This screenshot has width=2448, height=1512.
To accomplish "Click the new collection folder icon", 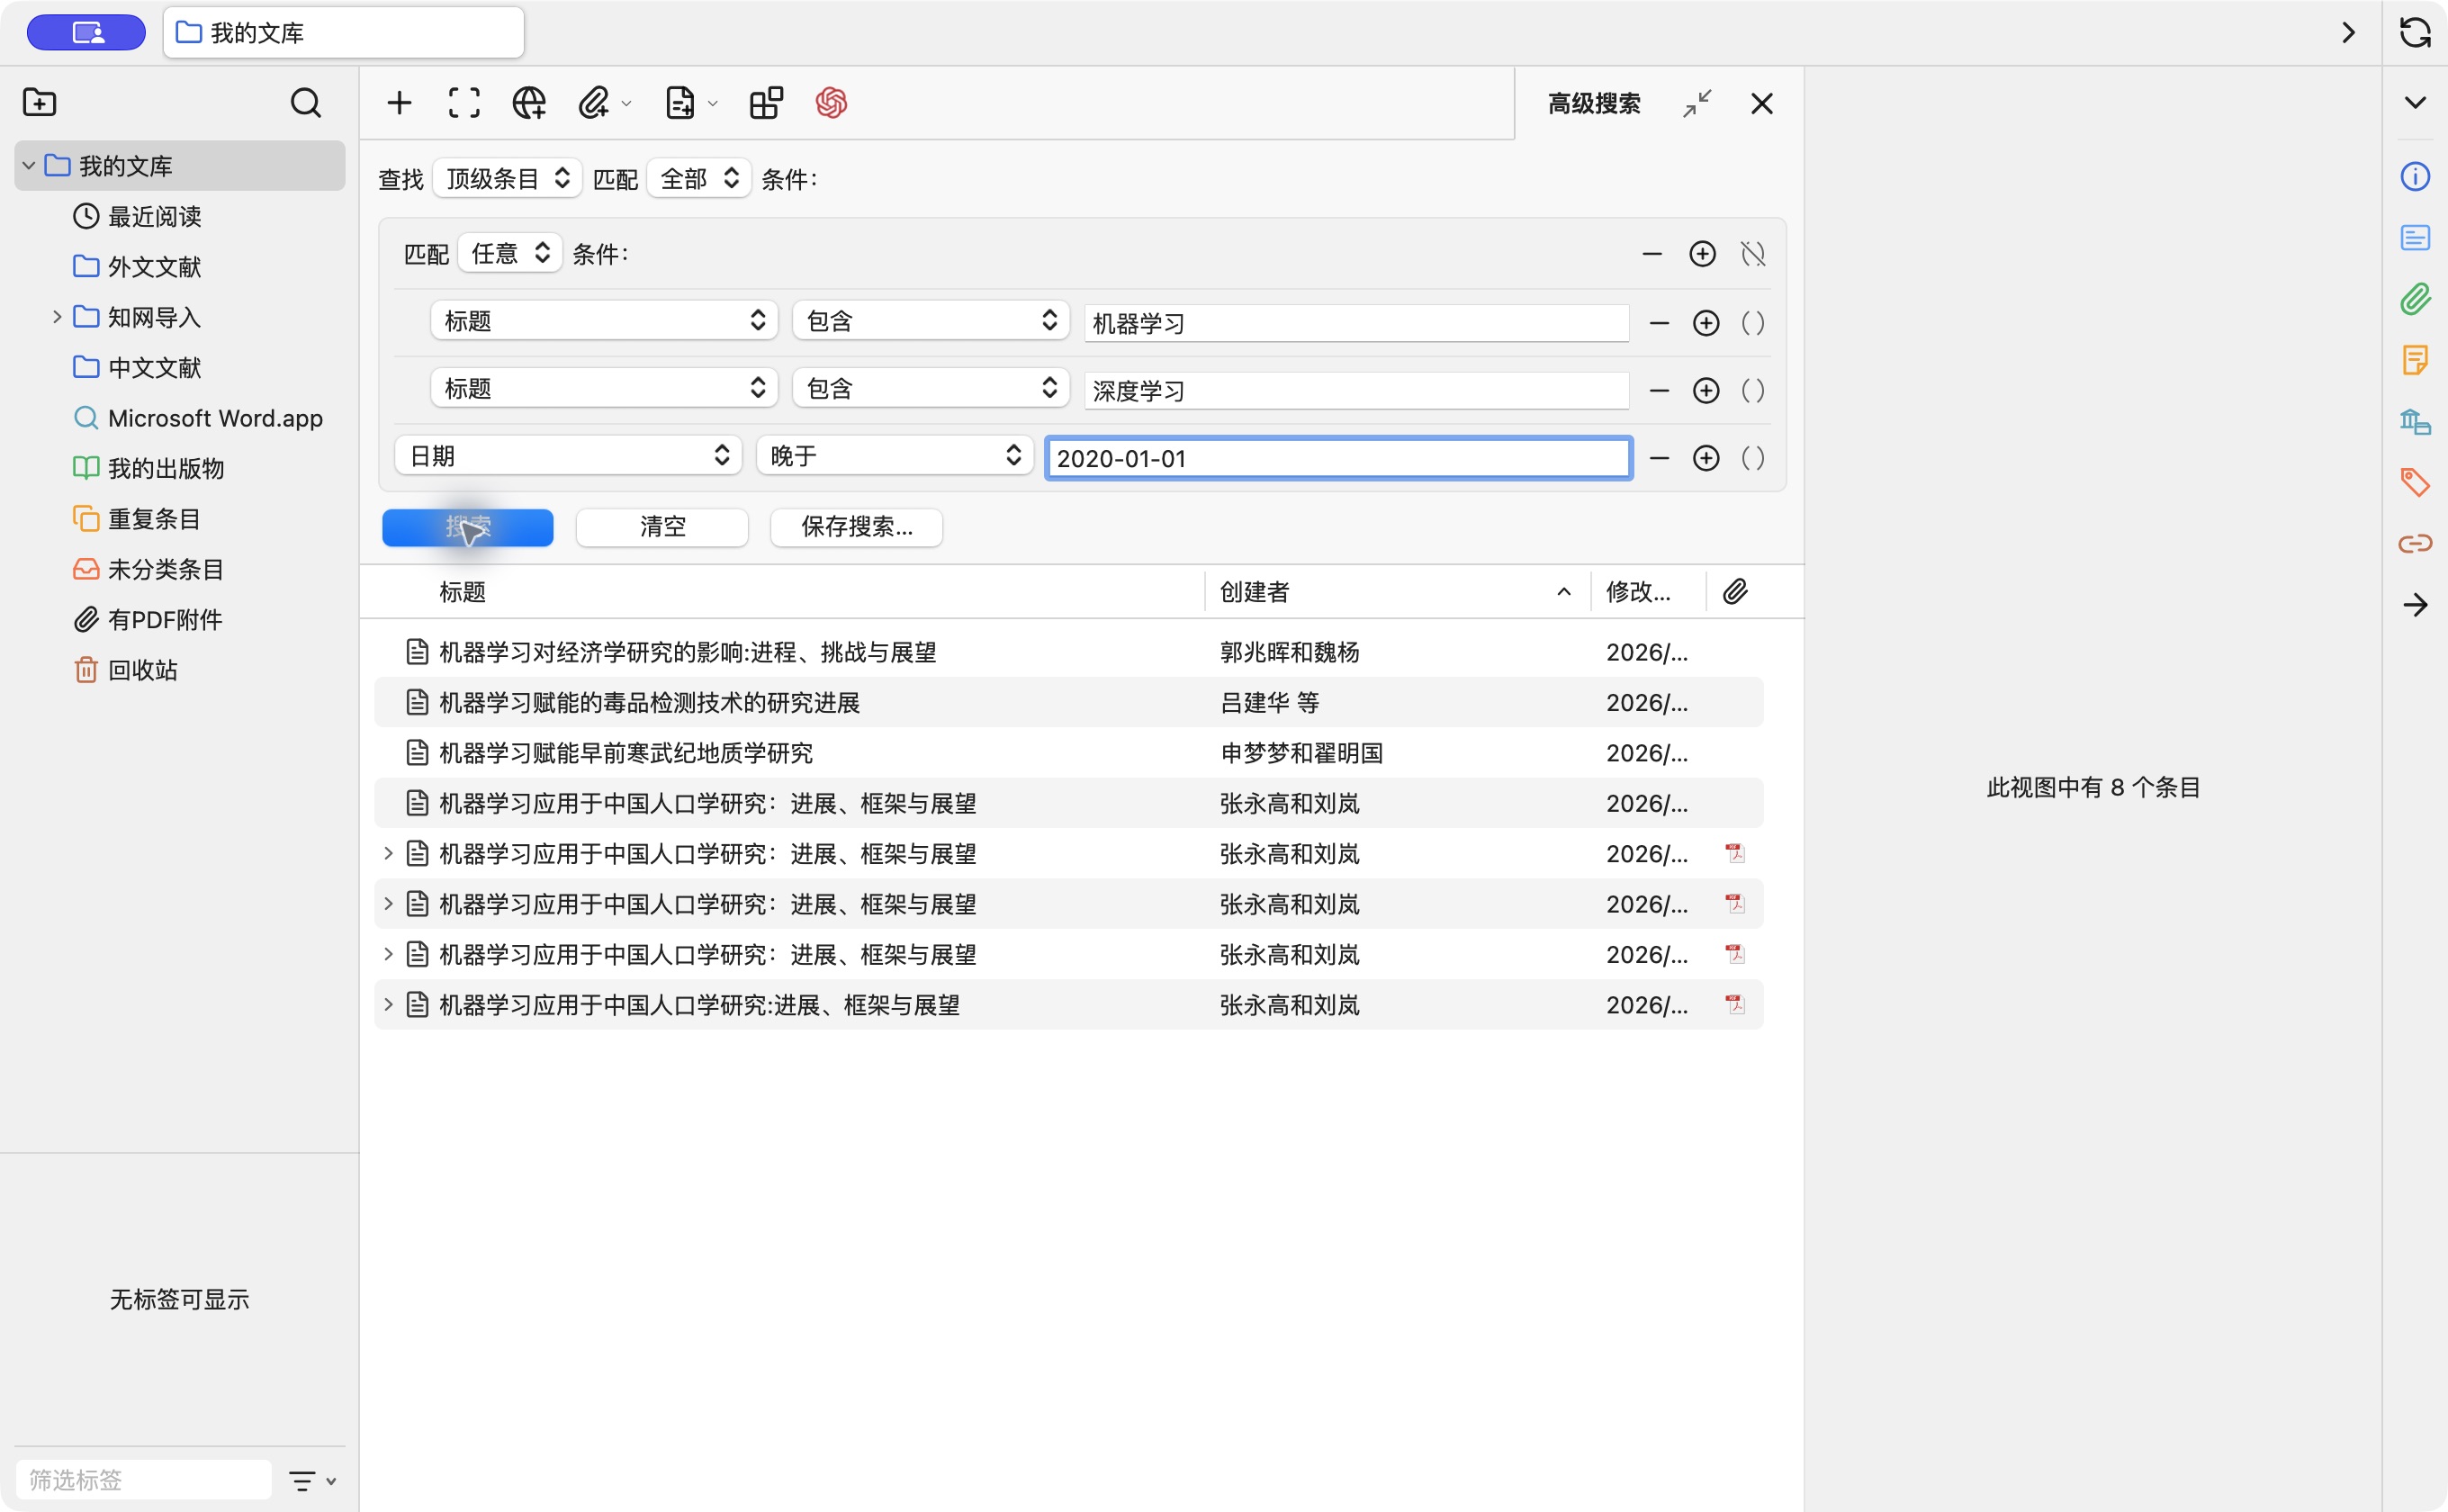I will [39, 102].
